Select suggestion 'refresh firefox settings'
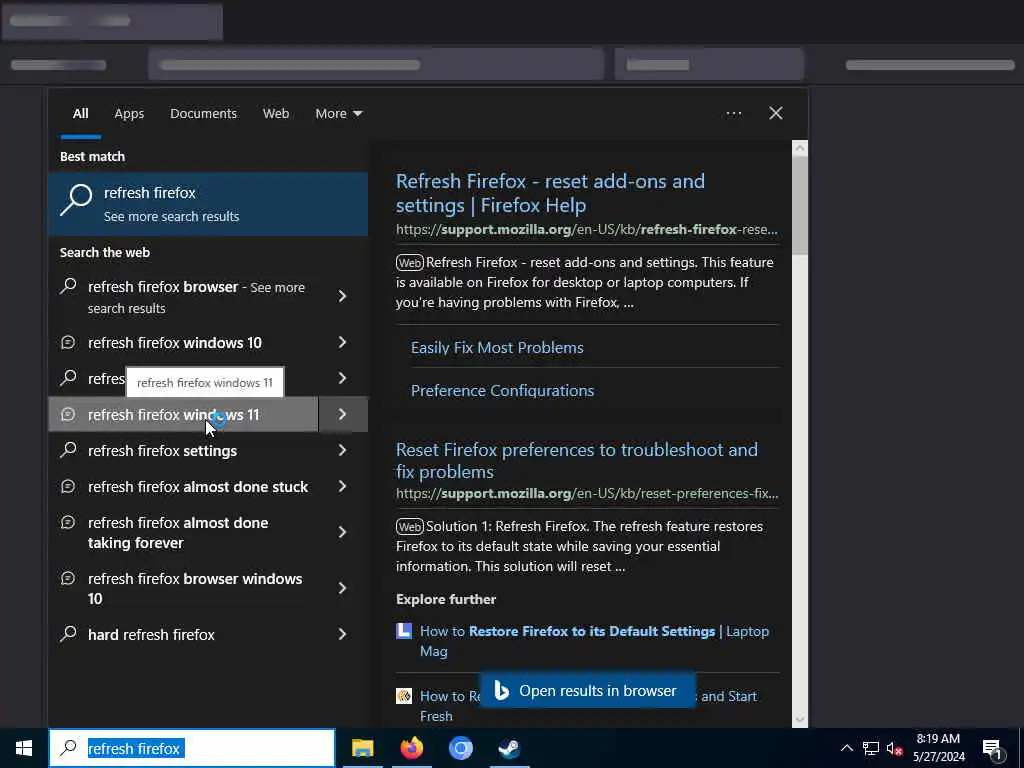 183,450
